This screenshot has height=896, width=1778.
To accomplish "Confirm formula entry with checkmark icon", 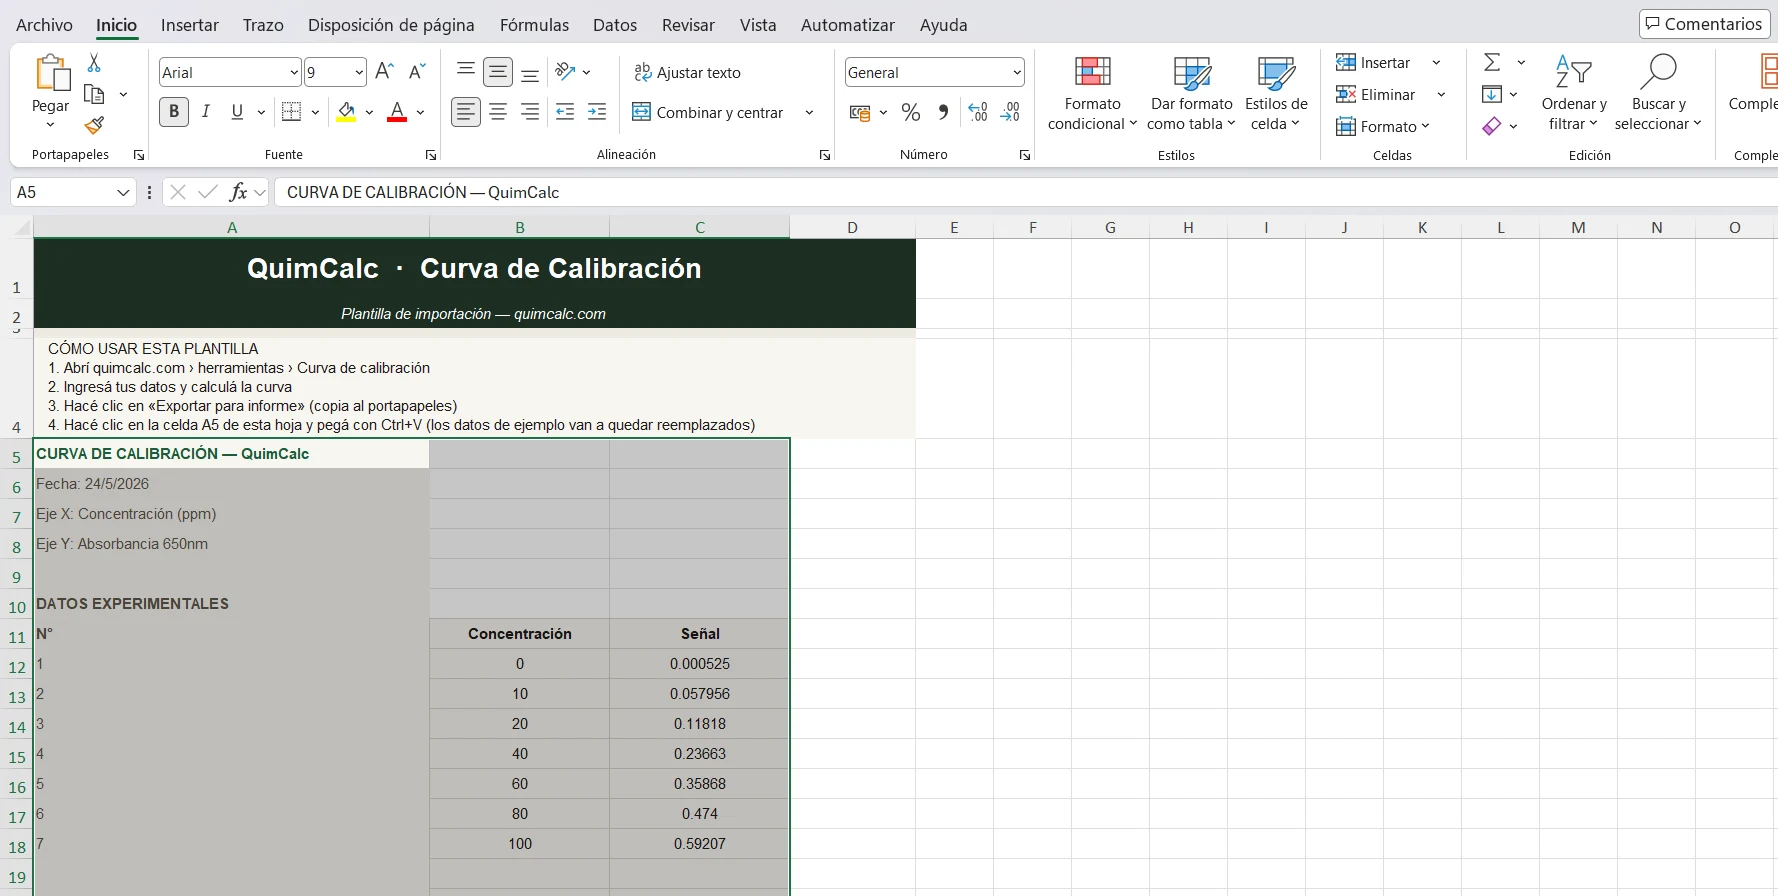I will pyautogui.click(x=208, y=192).
